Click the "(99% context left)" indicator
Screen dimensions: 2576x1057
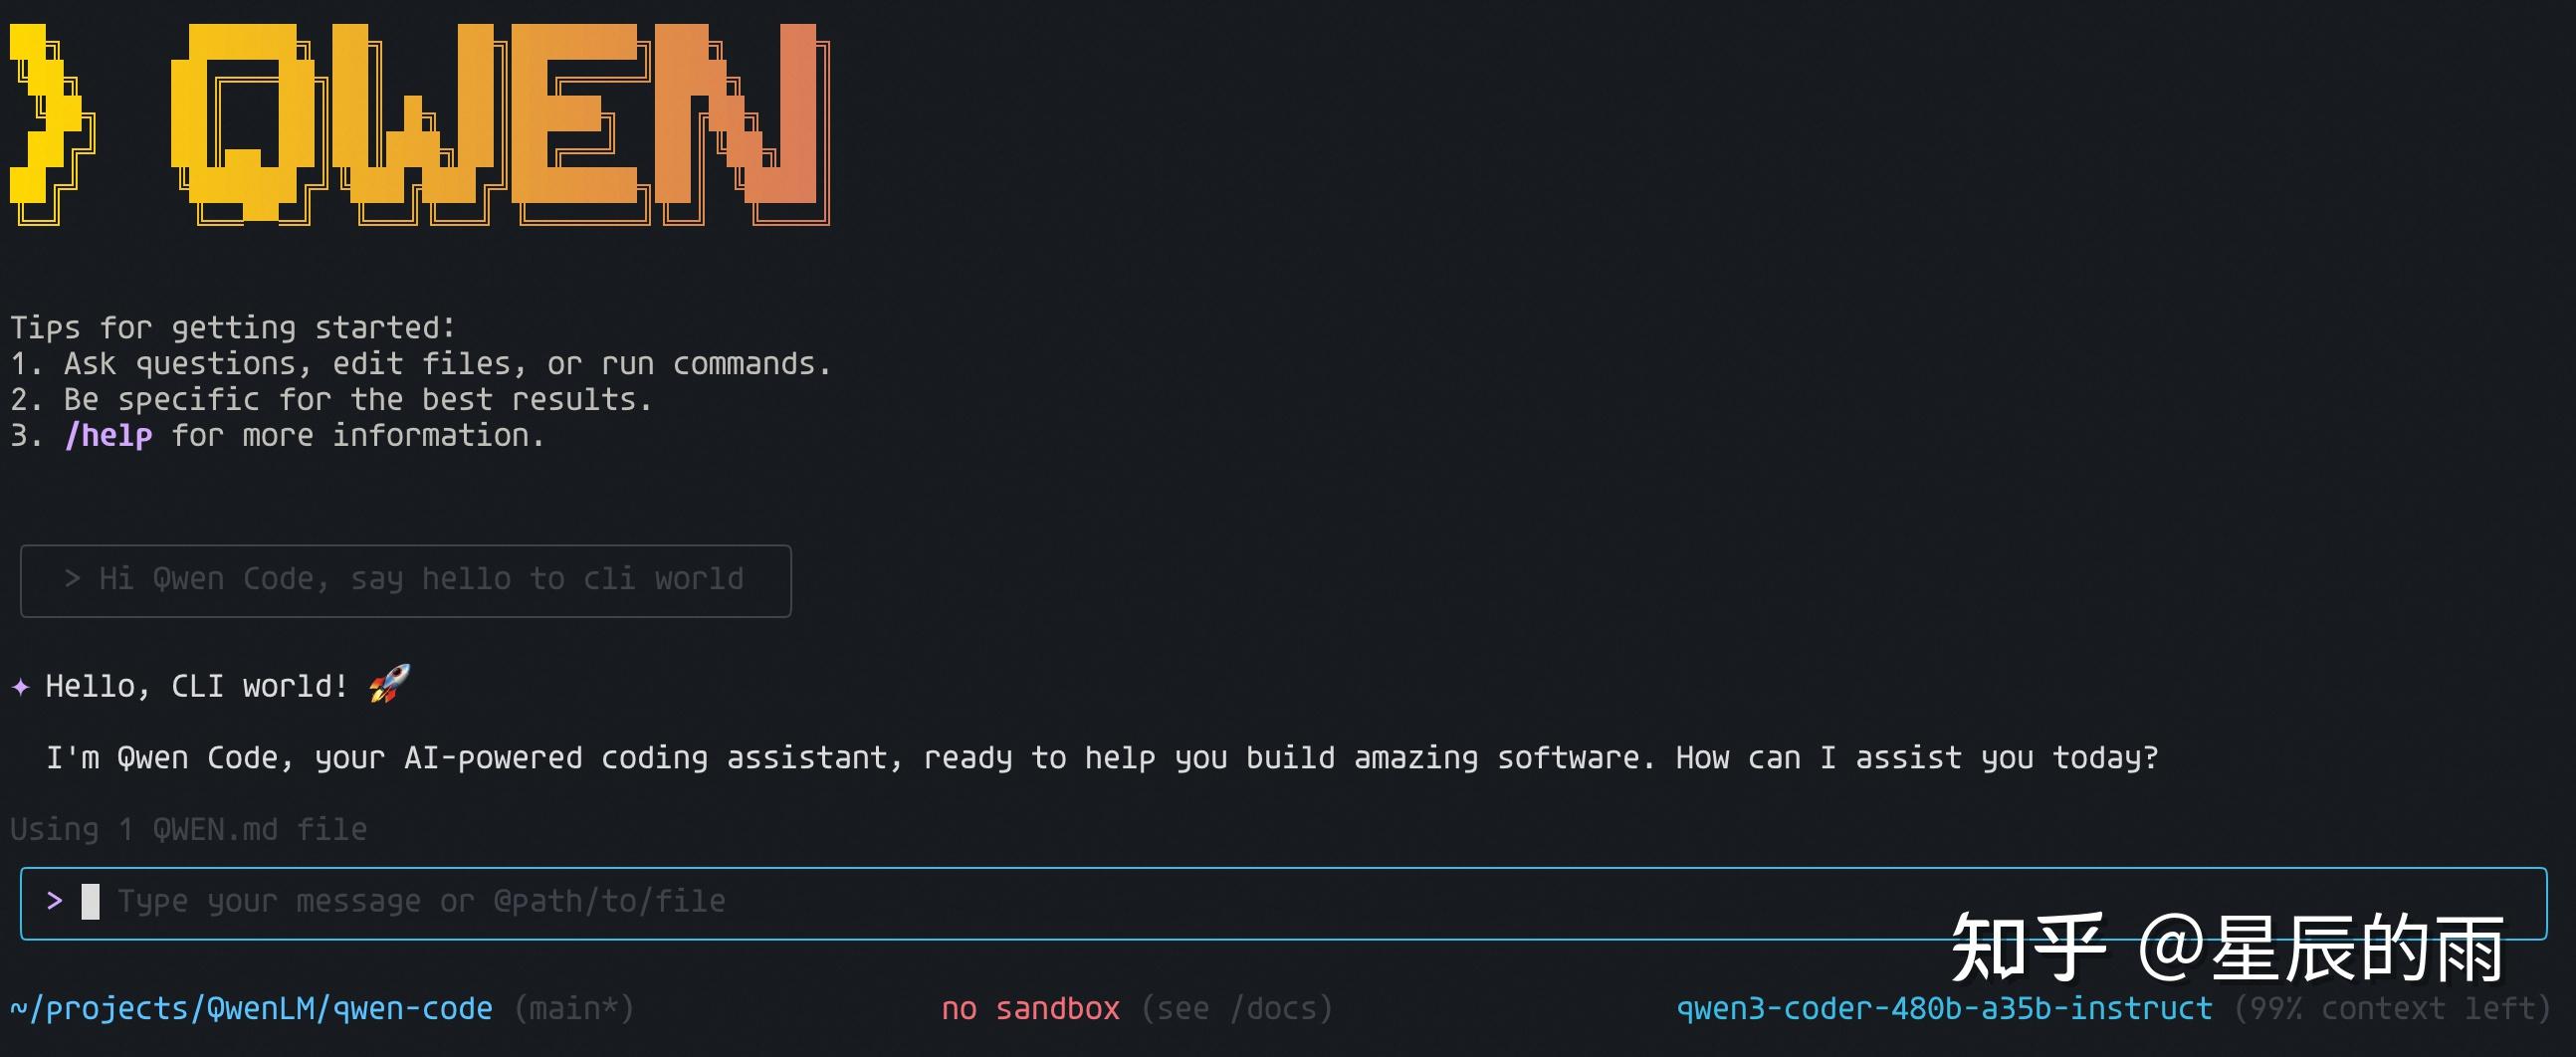pos(2391,1008)
